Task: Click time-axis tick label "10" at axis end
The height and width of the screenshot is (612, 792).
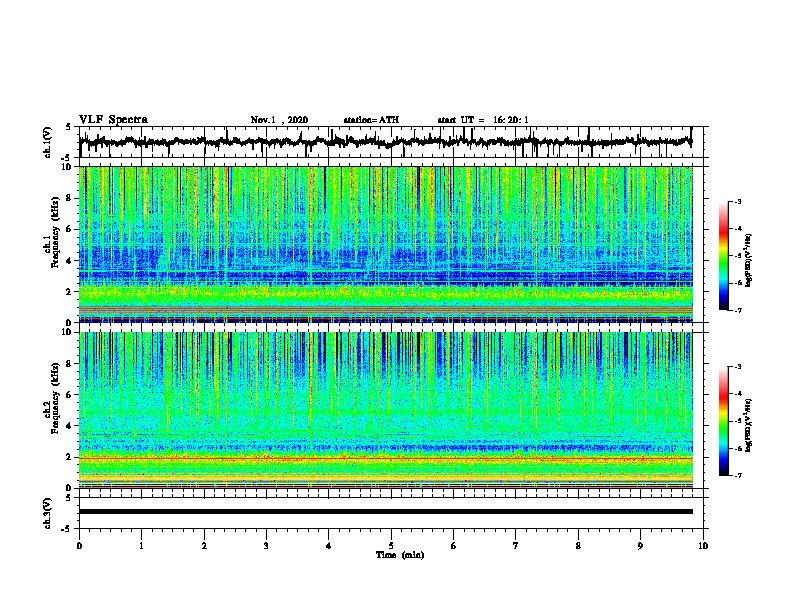Action: pos(703,546)
